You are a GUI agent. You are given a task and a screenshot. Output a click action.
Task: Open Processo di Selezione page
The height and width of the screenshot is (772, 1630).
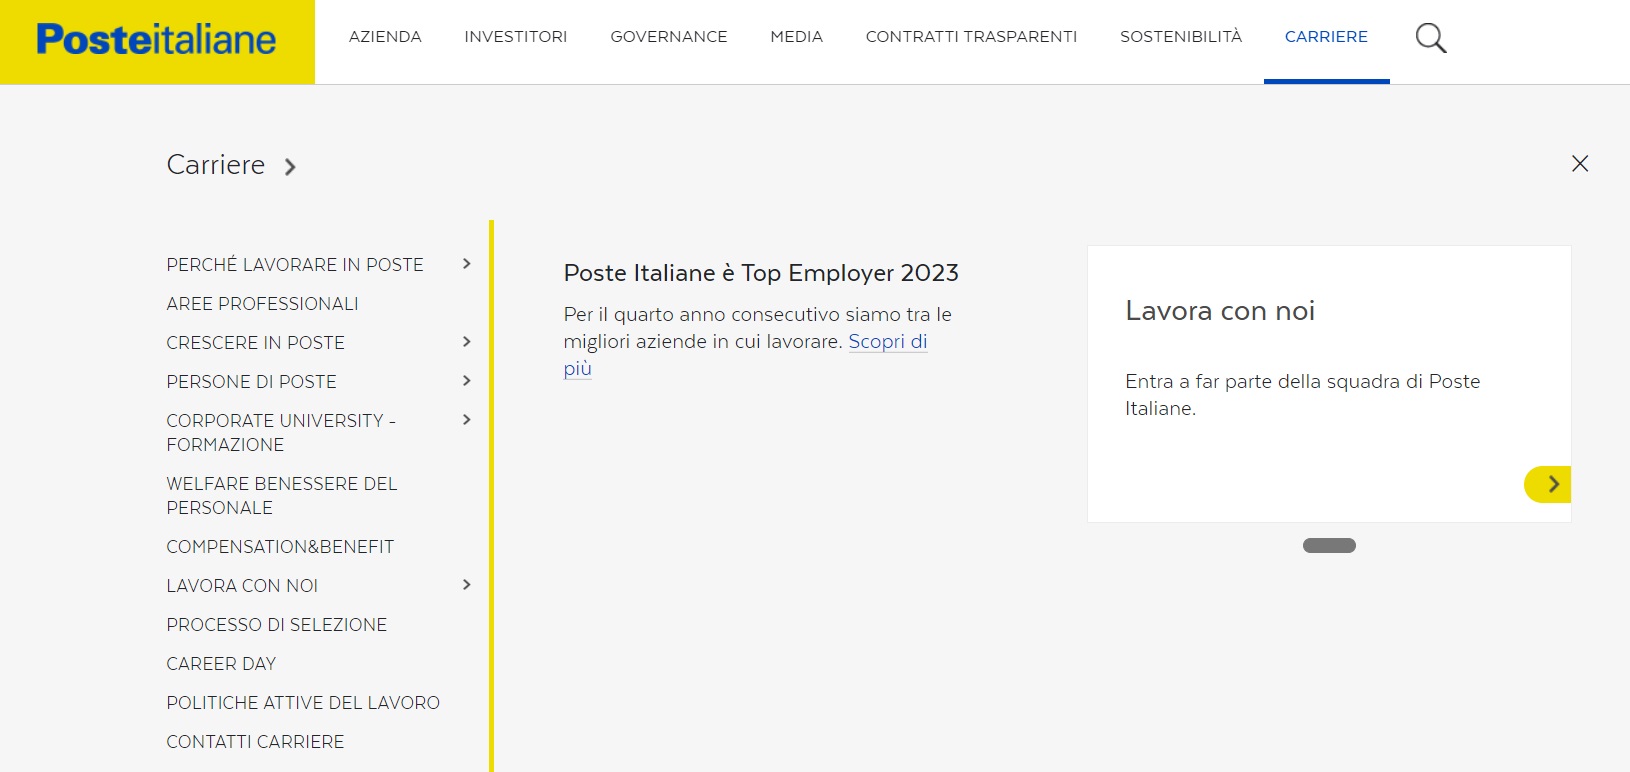[x=277, y=625]
